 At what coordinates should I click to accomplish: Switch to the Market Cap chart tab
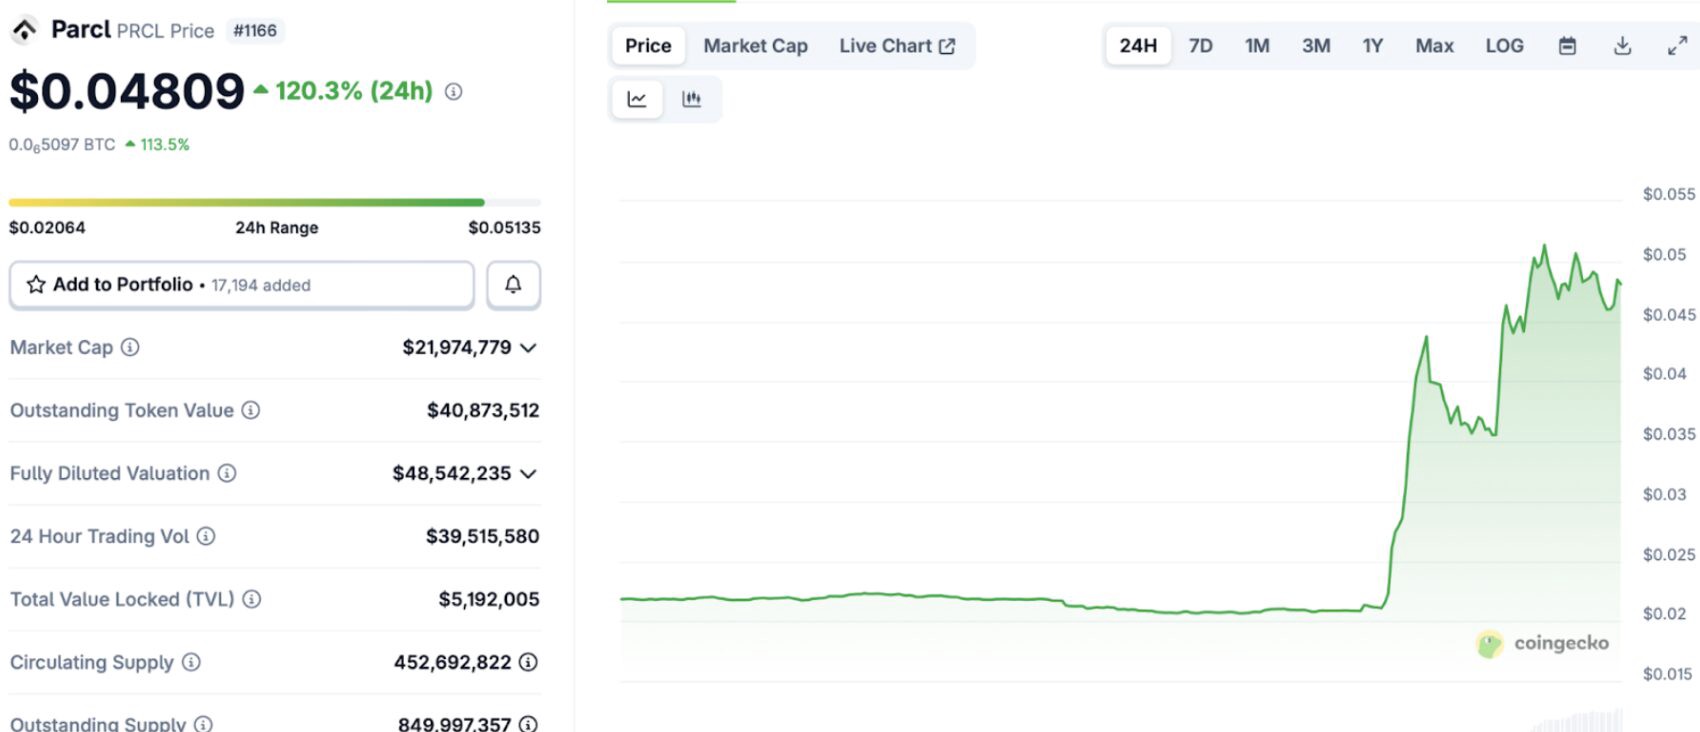755,46
